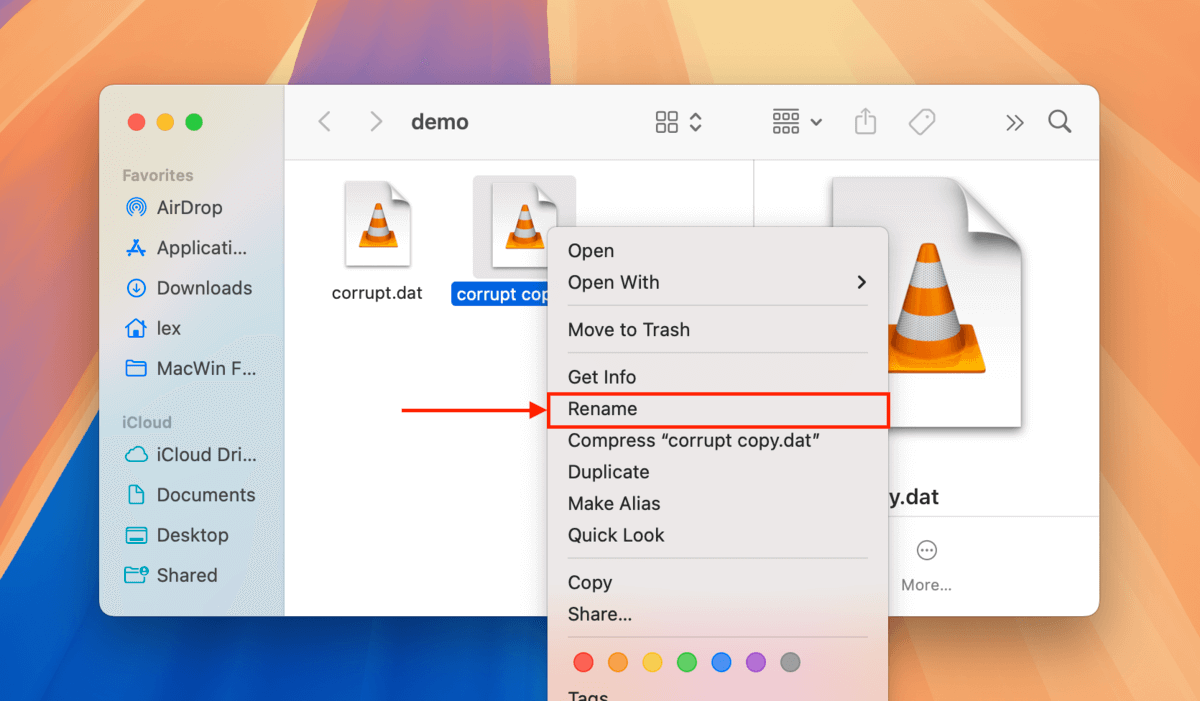The image size is (1200, 701).
Task: Apply the red tag color
Action: [583, 662]
